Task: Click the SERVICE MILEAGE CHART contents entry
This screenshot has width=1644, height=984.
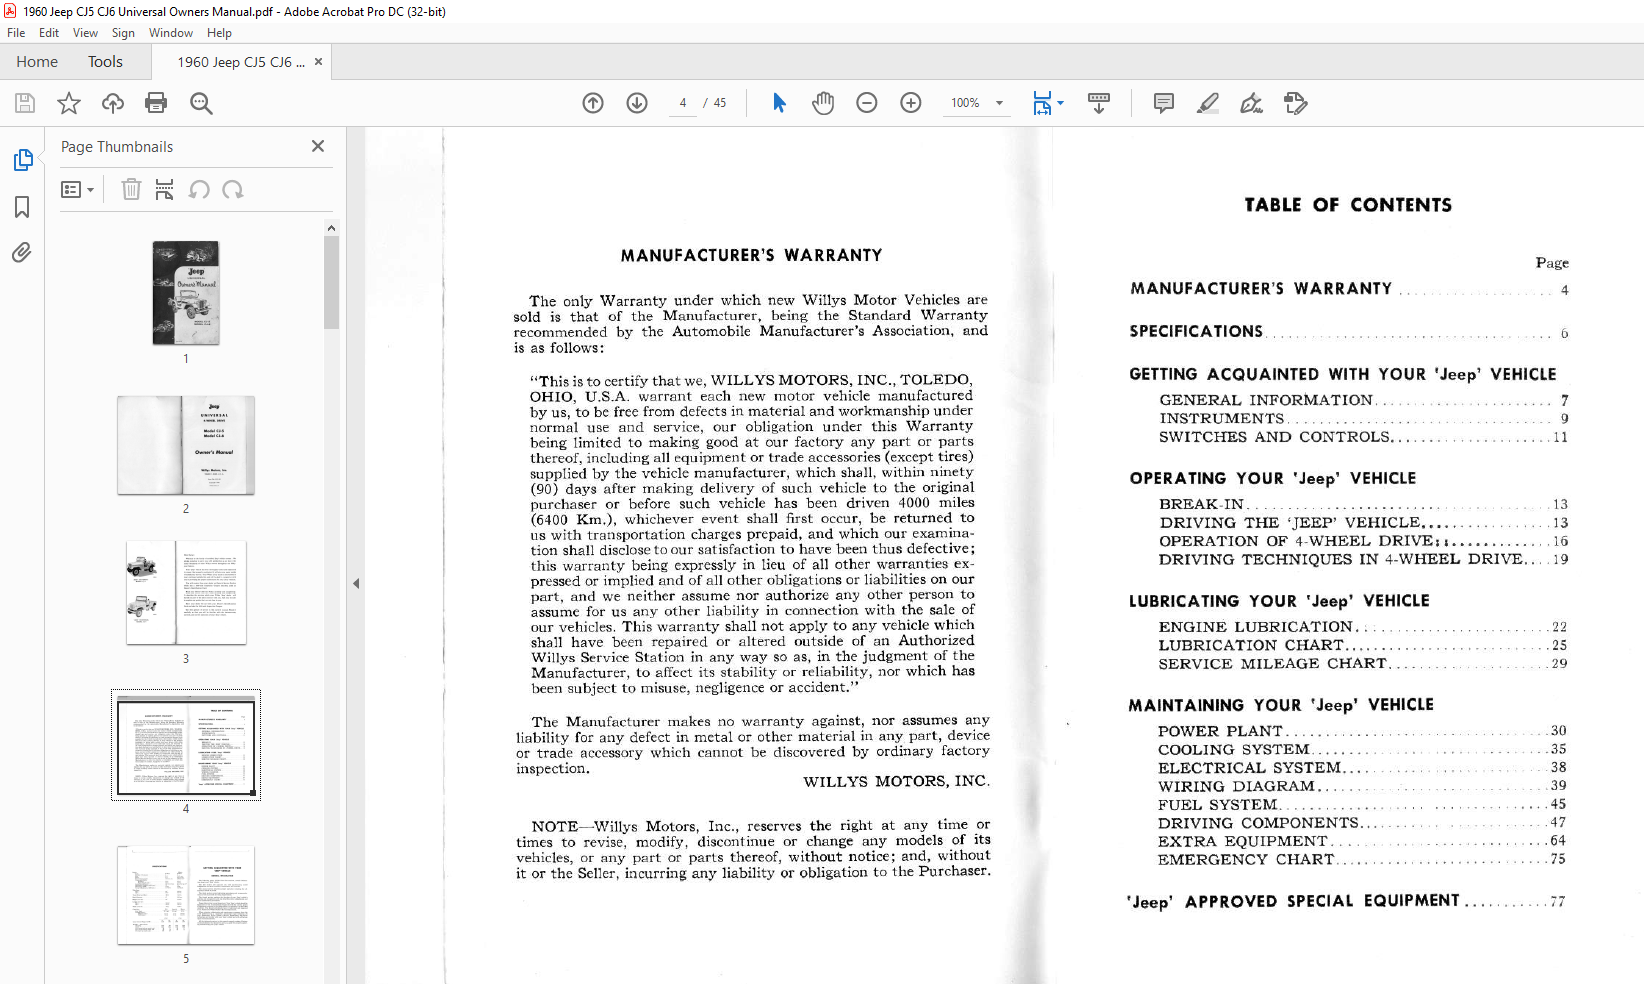Action: (x=1363, y=664)
